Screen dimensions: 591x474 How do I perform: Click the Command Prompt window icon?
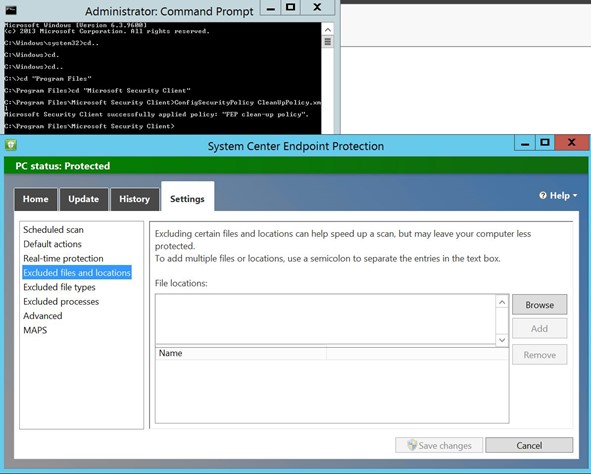pyautogui.click(x=11, y=10)
